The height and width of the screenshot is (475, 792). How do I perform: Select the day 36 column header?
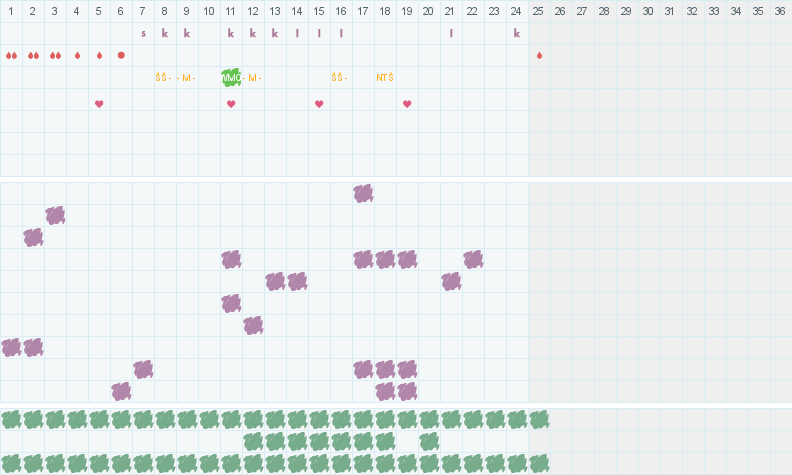780,11
